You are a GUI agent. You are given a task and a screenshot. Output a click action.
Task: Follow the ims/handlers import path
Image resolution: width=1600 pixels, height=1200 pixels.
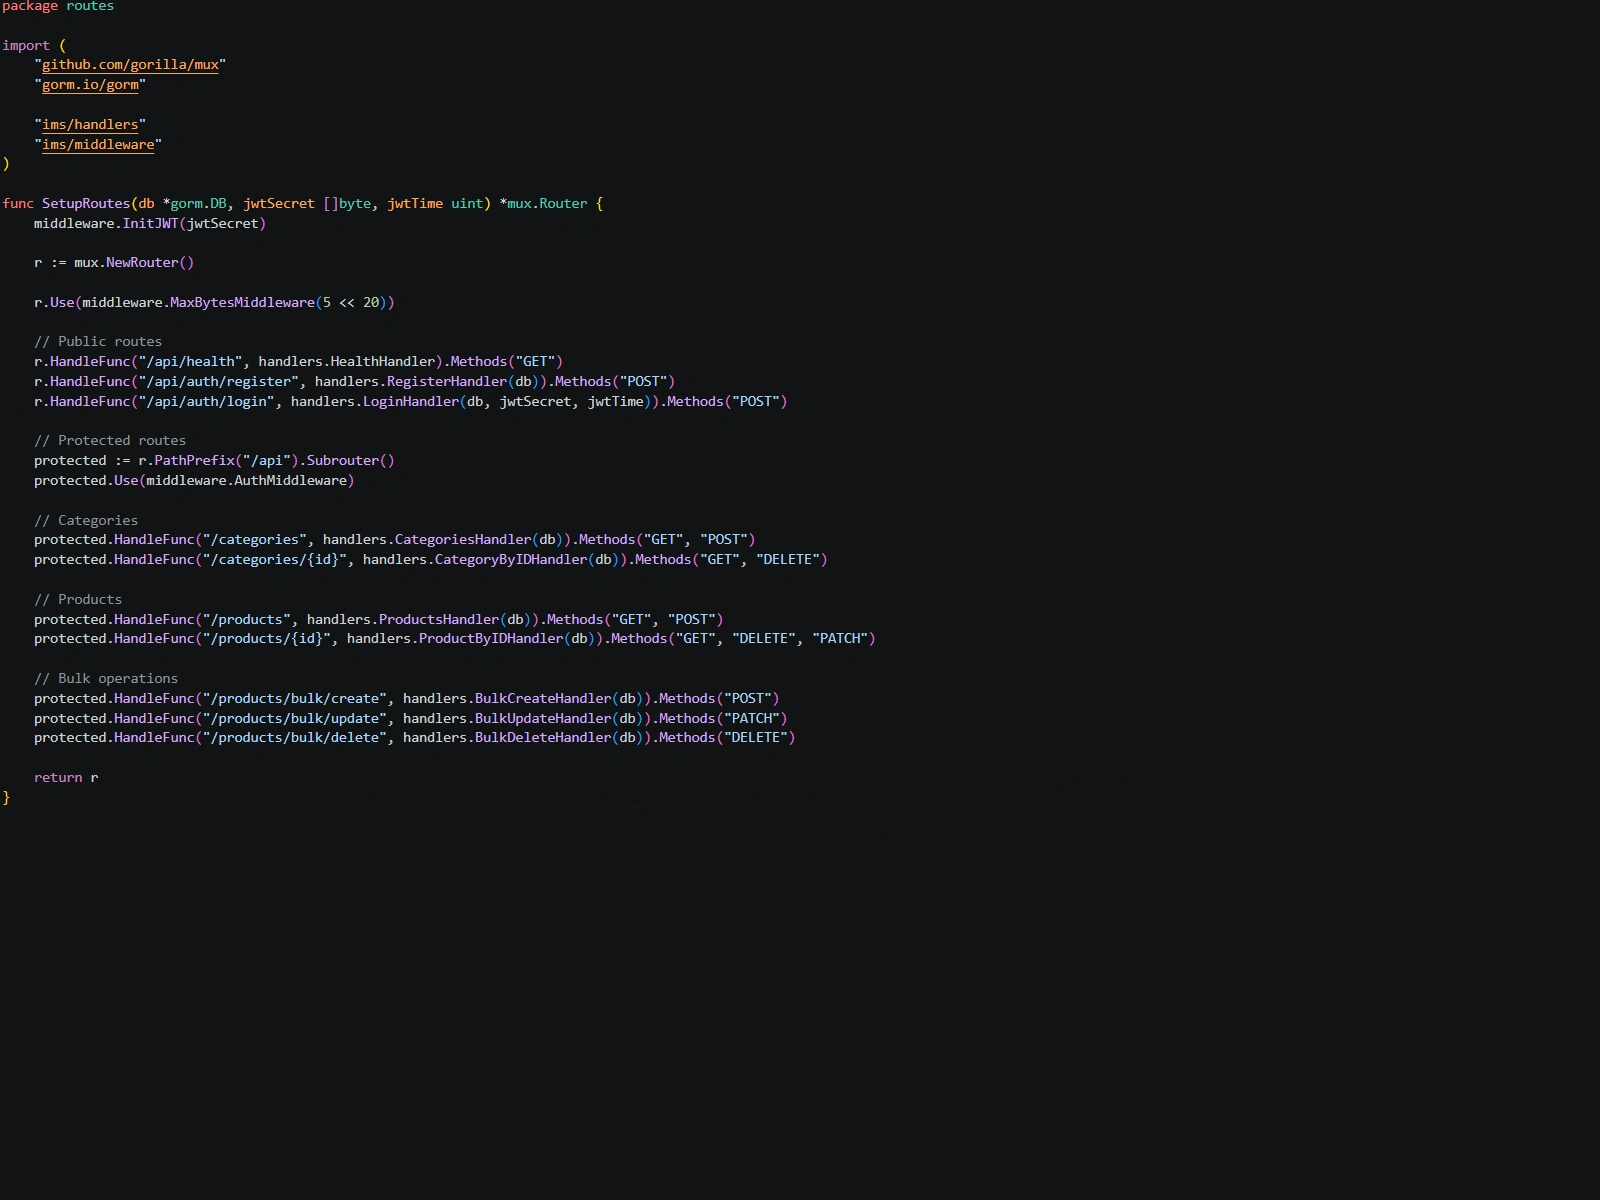(x=90, y=124)
